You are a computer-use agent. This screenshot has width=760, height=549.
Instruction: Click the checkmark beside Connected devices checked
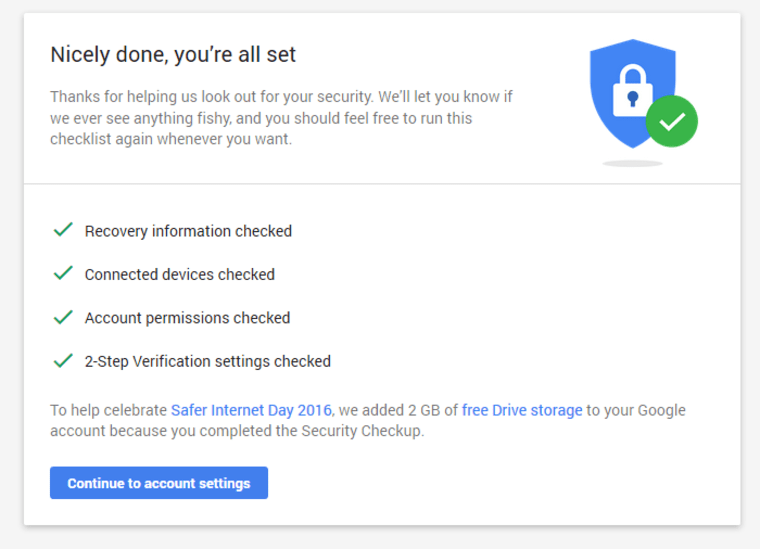tap(63, 273)
